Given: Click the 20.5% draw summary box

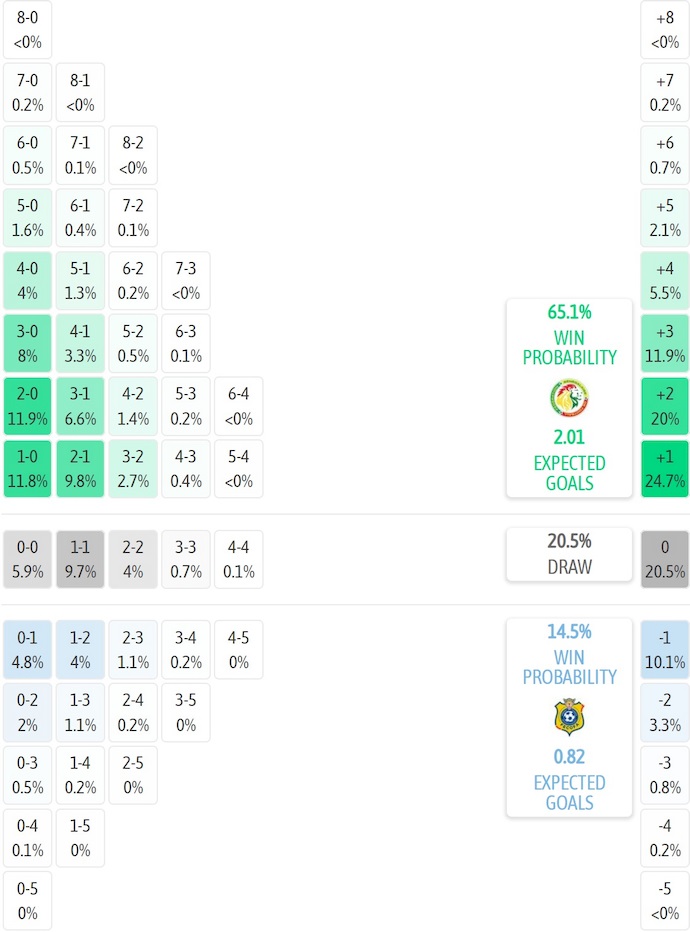Looking at the screenshot, I should (x=569, y=554).
